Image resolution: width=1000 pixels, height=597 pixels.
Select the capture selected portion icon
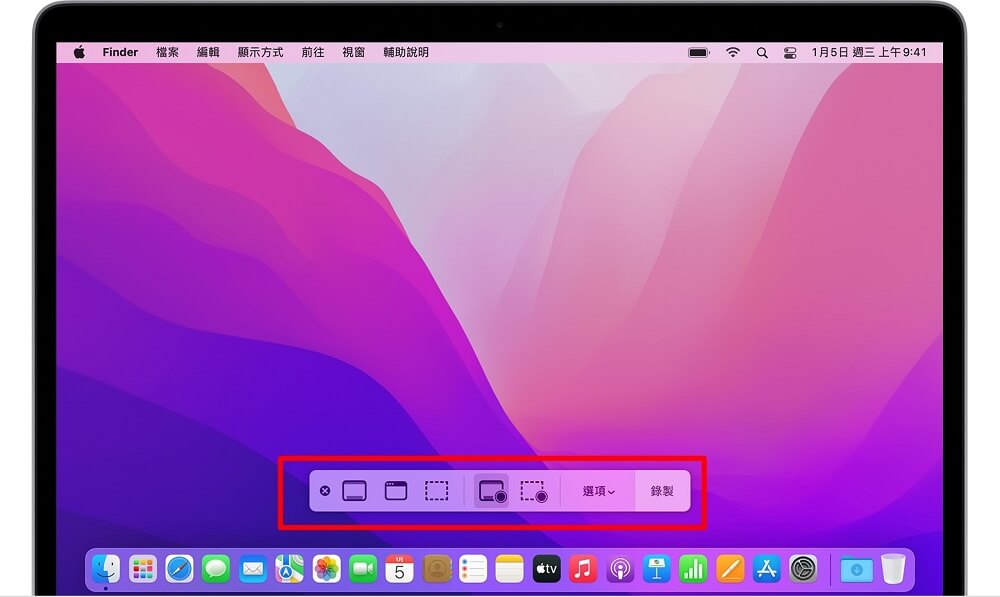(x=438, y=491)
